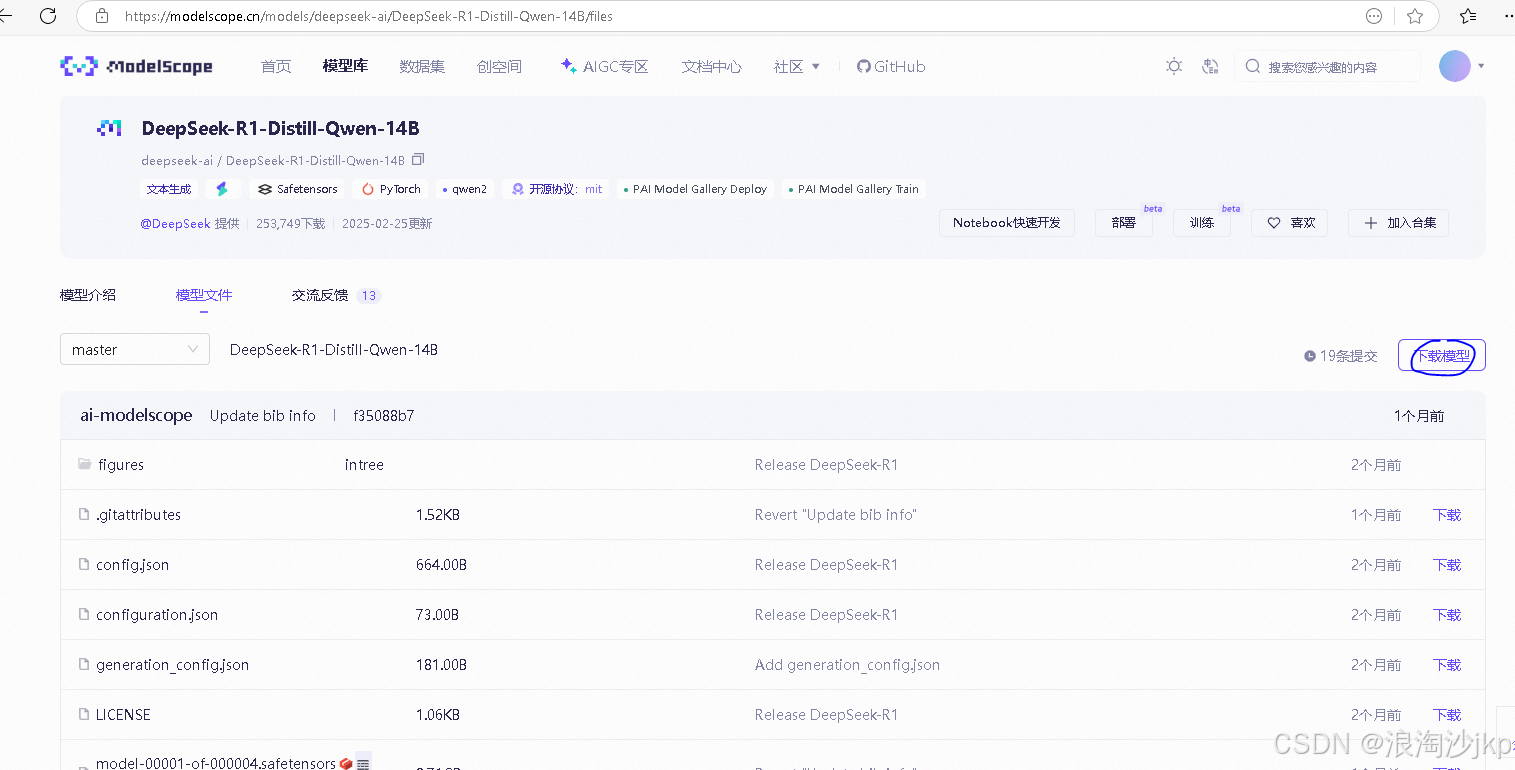Screen dimensions: 1515x770
Task: Open 创空间 in navigation
Action: 499,66
